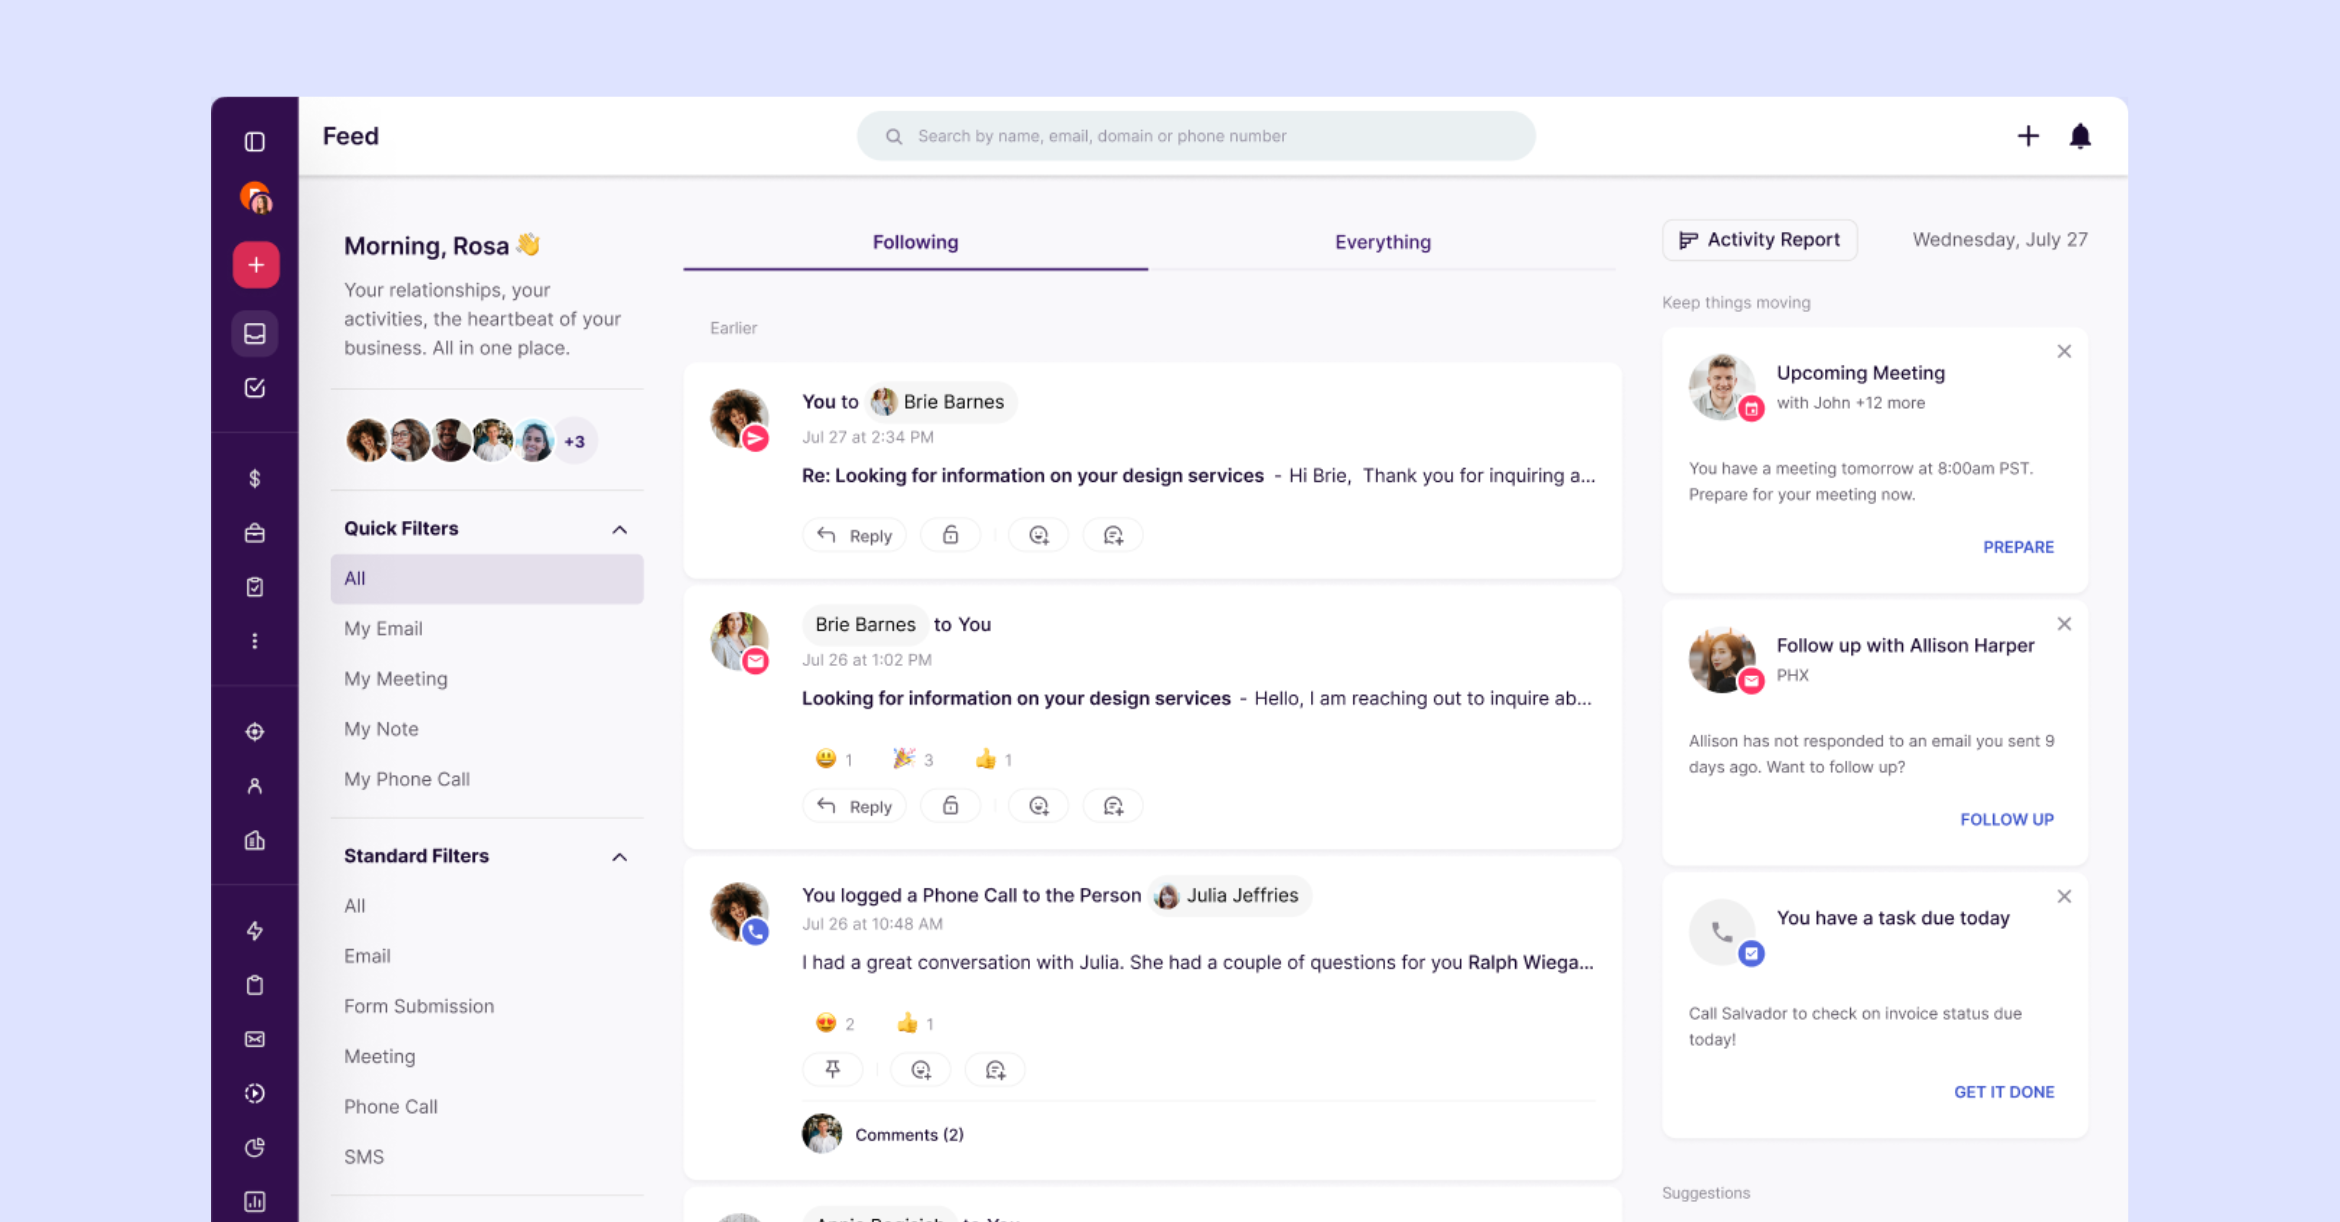
Task: Click FOLLOW UP for Allison Harper
Action: point(2006,819)
